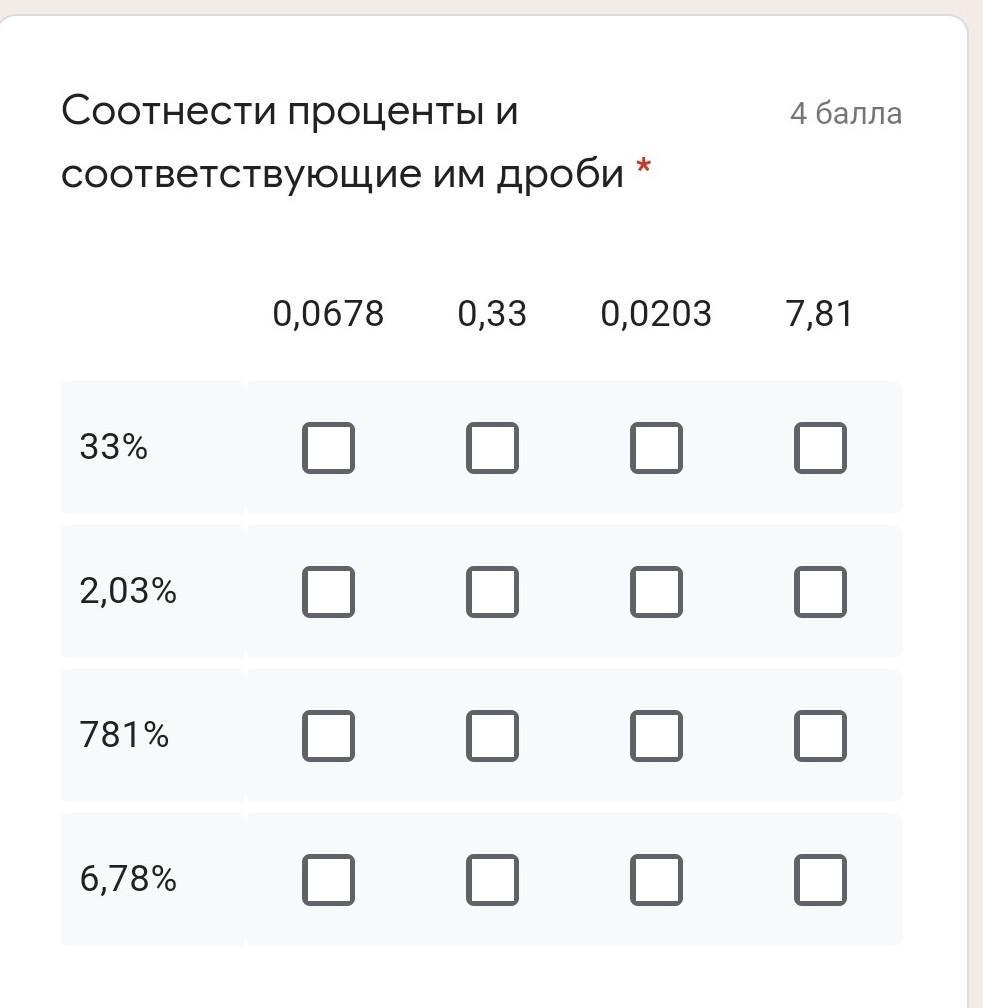Click the 7,81 column header
Screen dimensions: 983x1008
820,314
